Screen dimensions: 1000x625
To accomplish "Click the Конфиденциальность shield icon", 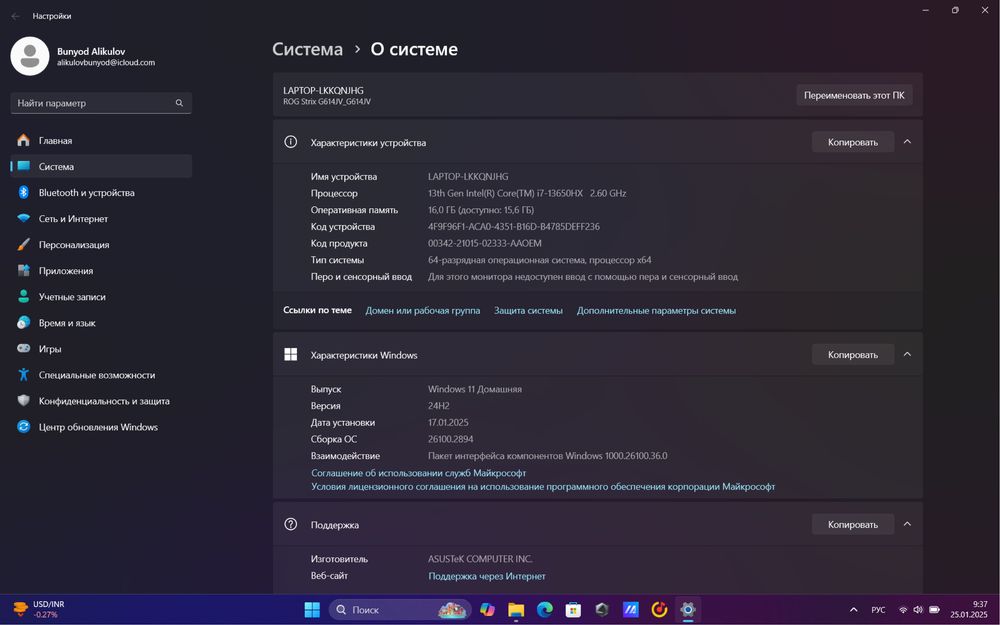I will (x=24, y=401).
